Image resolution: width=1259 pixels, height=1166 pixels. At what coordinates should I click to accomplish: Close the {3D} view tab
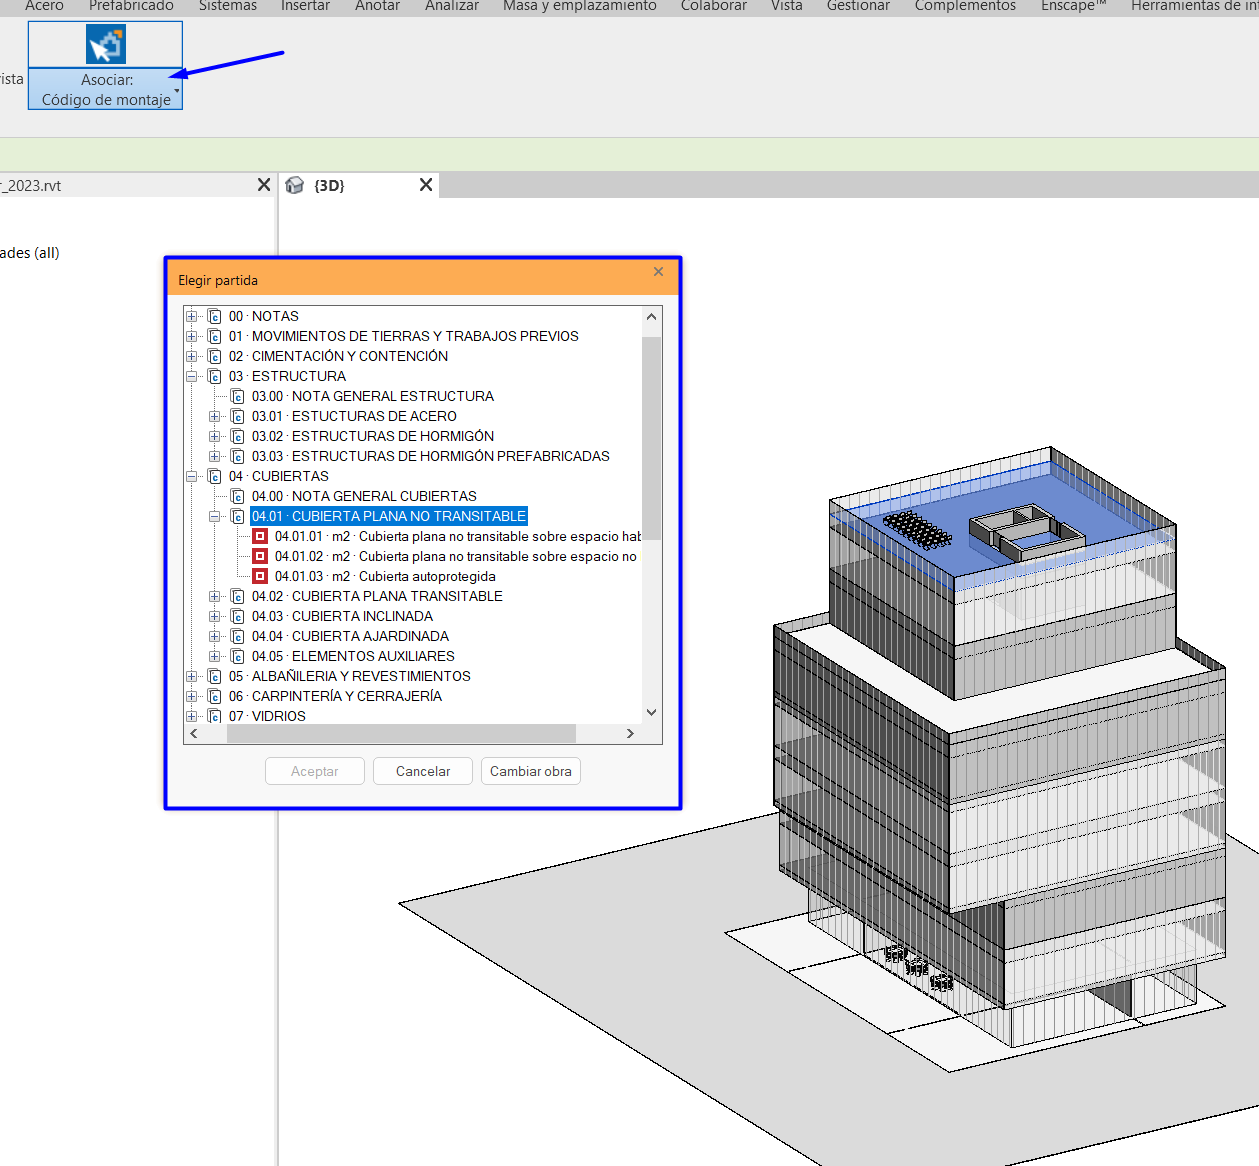click(x=426, y=185)
